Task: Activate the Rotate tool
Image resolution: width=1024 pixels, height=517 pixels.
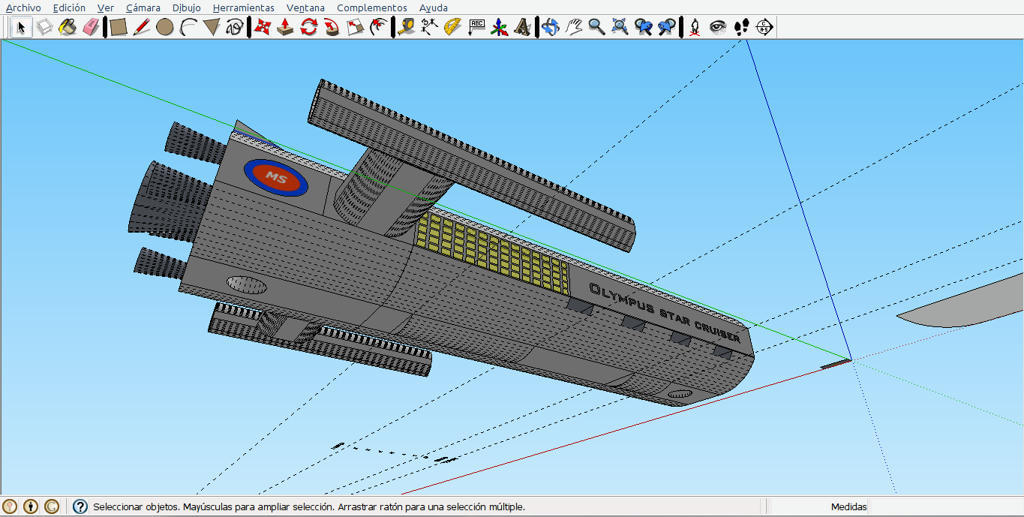Action: tap(308, 27)
